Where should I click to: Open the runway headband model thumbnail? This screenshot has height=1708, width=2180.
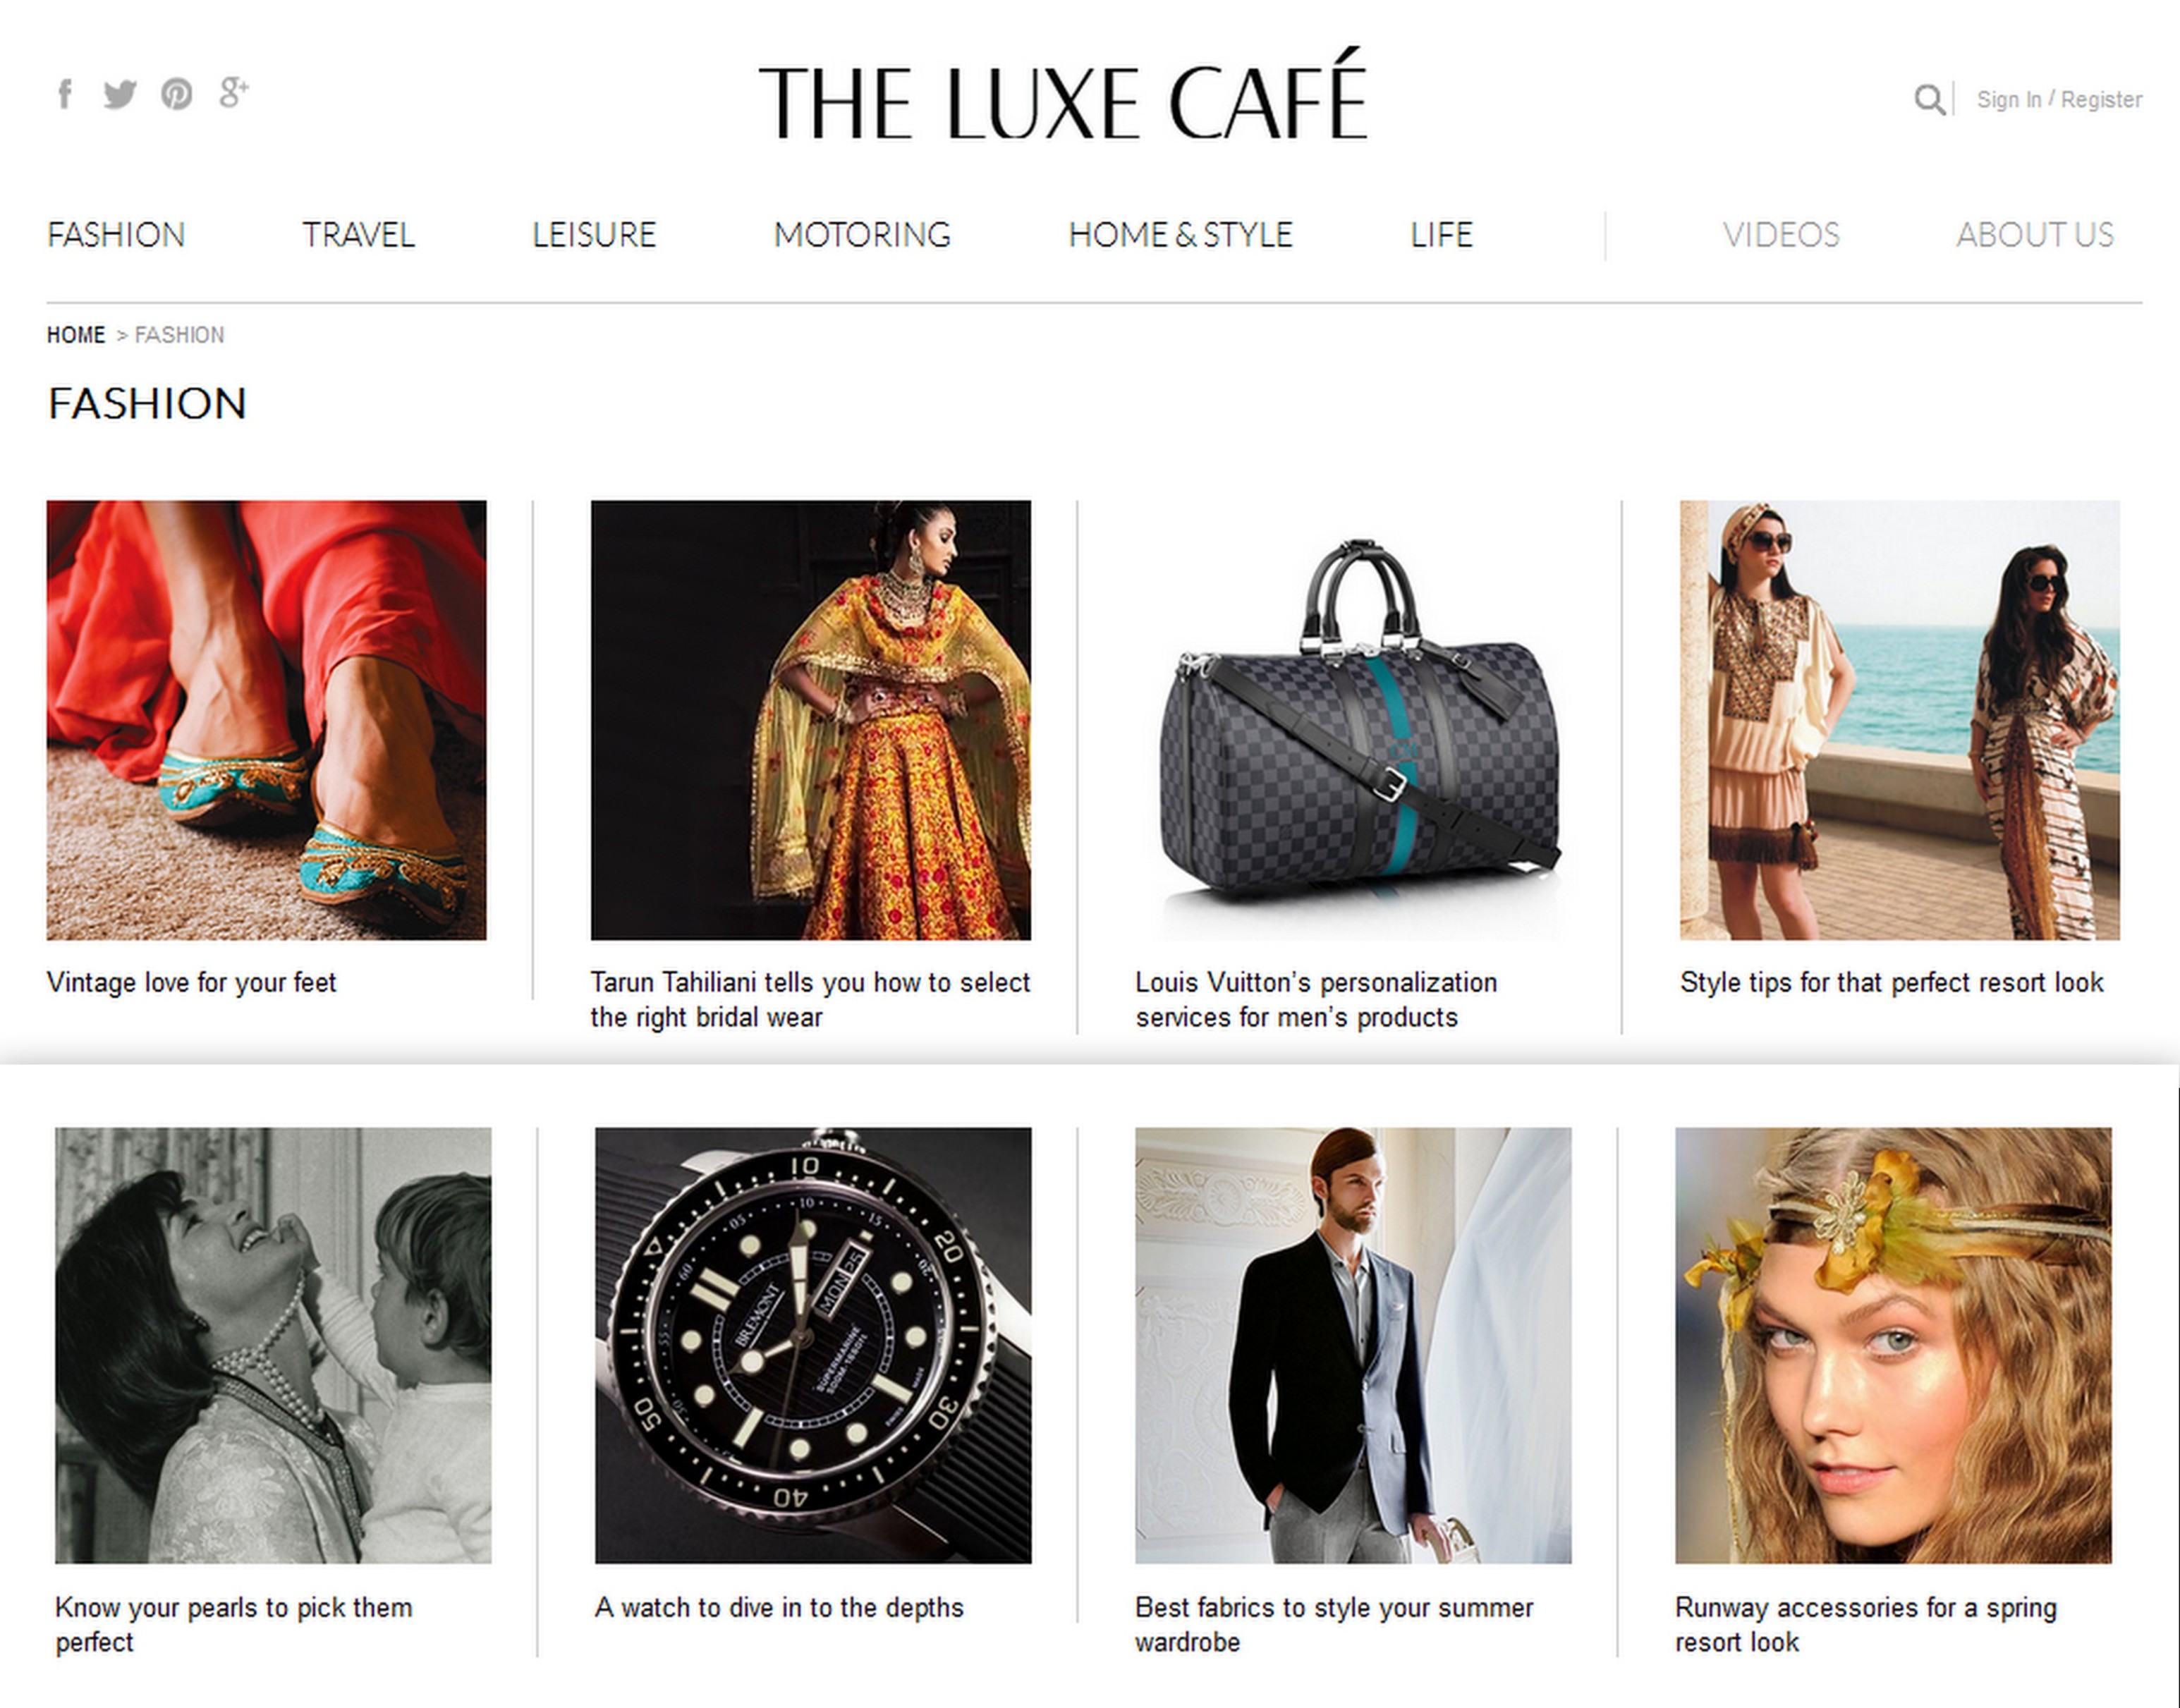[x=1893, y=1345]
